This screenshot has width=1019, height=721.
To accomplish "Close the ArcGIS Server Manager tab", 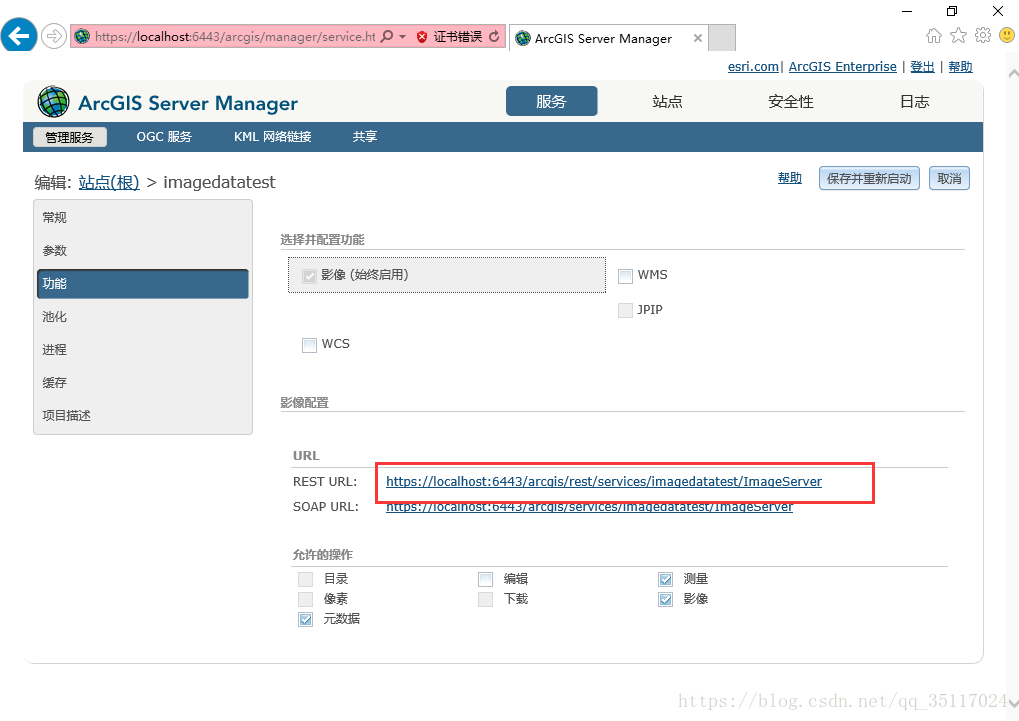I will 697,38.
